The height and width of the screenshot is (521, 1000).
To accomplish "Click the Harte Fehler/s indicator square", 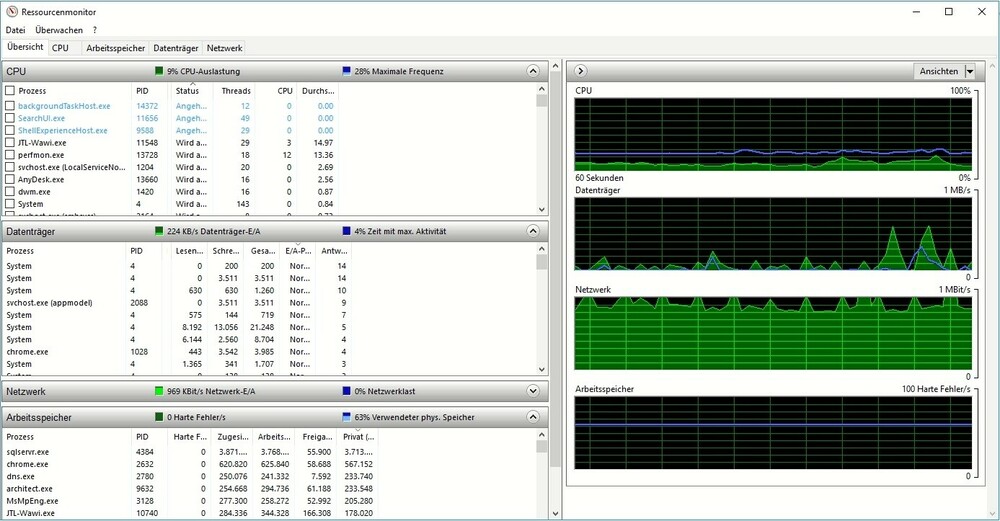I will pos(159,417).
